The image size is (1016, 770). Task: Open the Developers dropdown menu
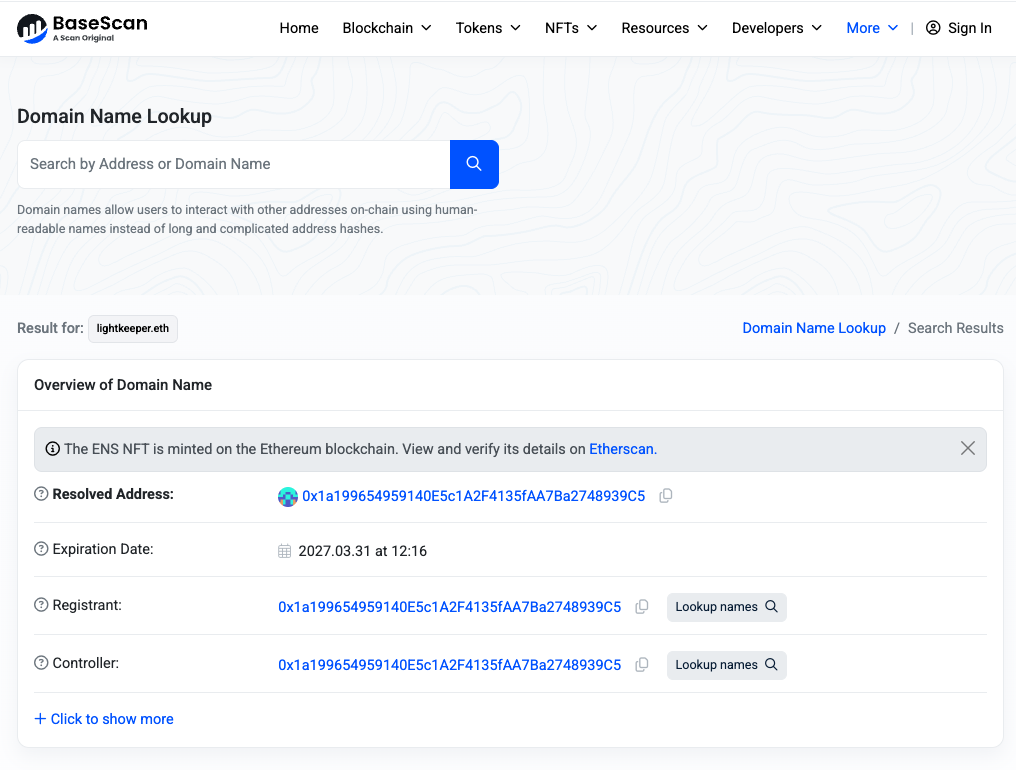(x=777, y=28)
